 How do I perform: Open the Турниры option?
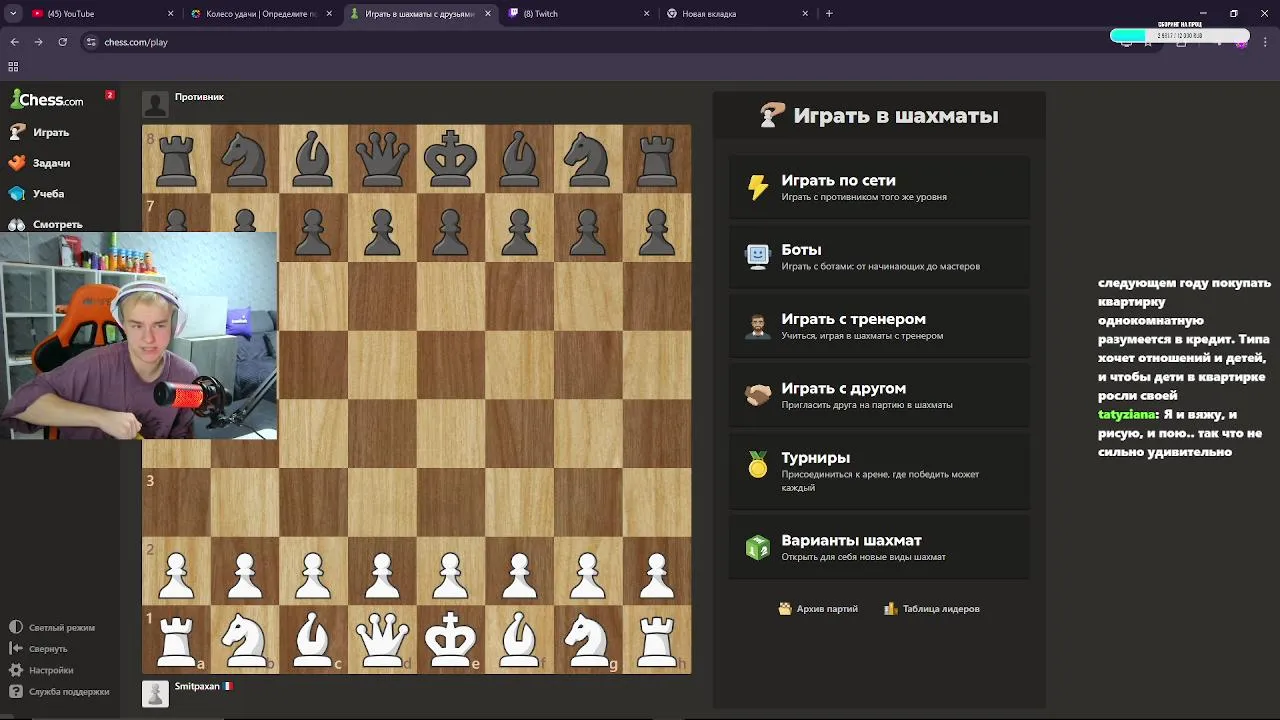tap(879, 471)
